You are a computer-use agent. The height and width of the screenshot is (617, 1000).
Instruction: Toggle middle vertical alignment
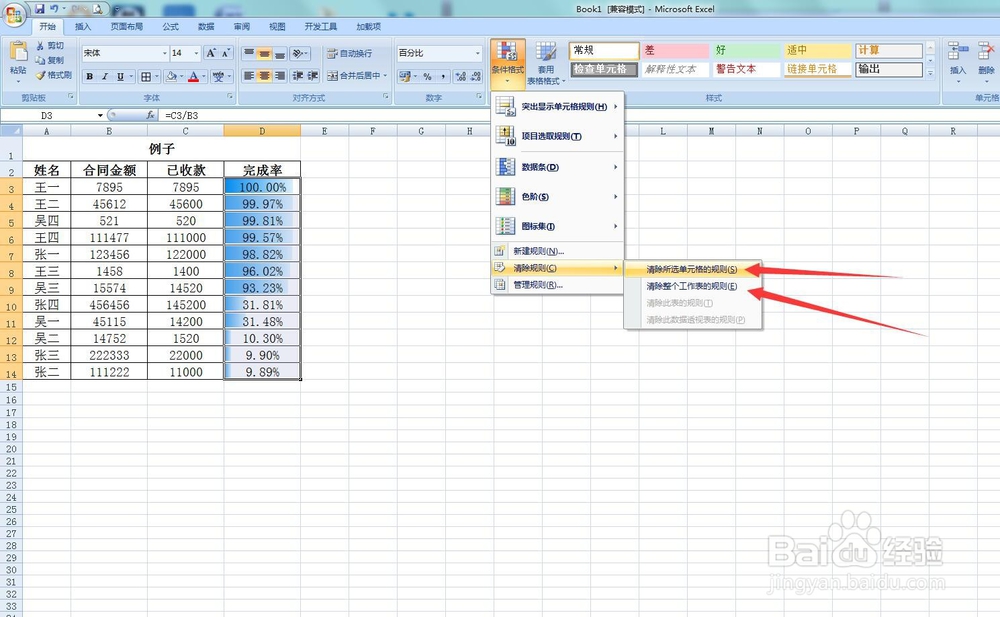tap(264, 54)
